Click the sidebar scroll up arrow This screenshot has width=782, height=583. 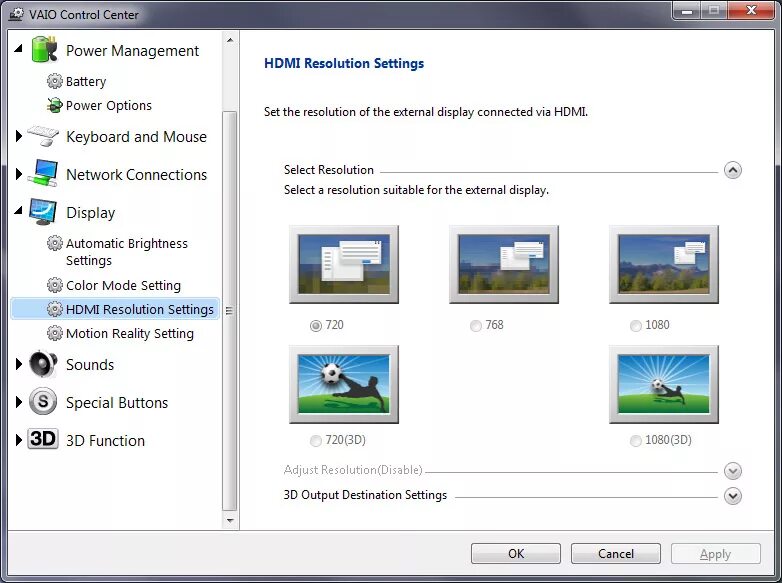point(230,40)
